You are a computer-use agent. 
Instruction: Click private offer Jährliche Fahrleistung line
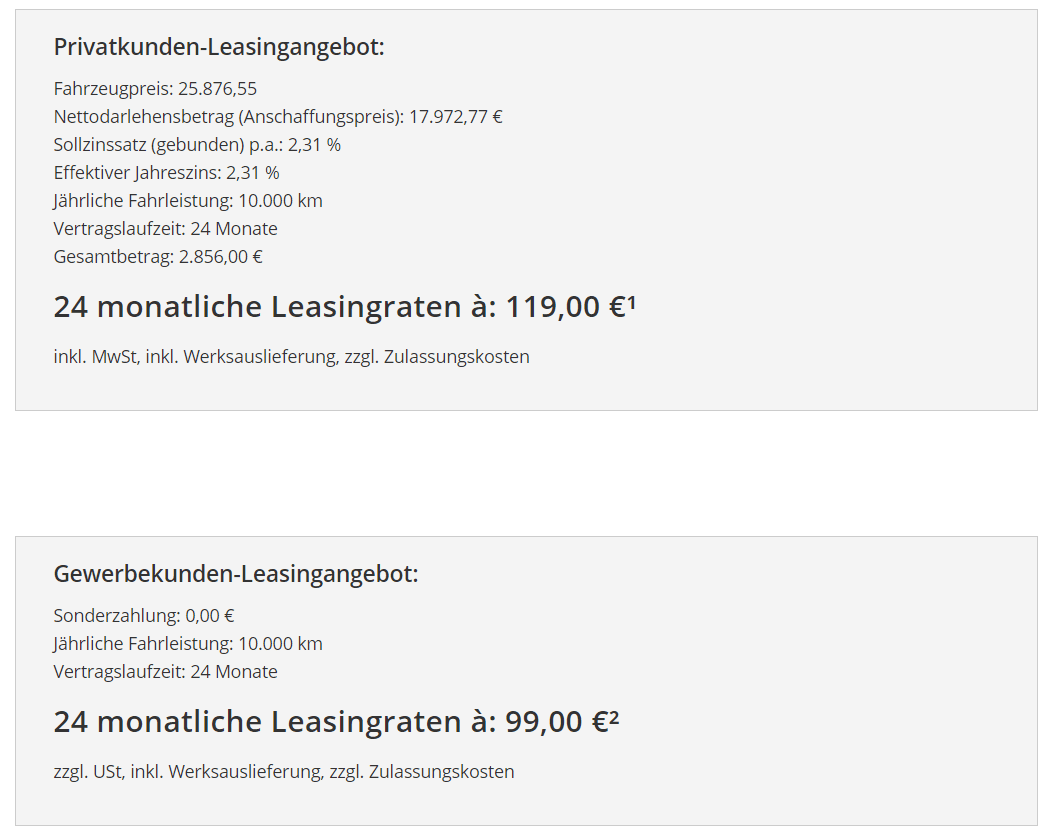188,201
